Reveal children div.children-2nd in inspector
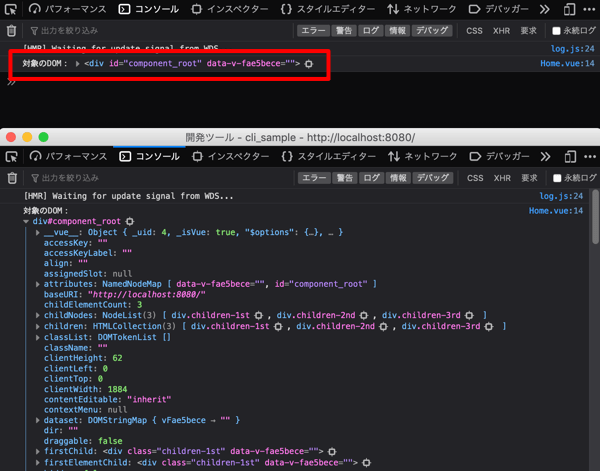The image size is (600, 471). (x=383, y=326)
